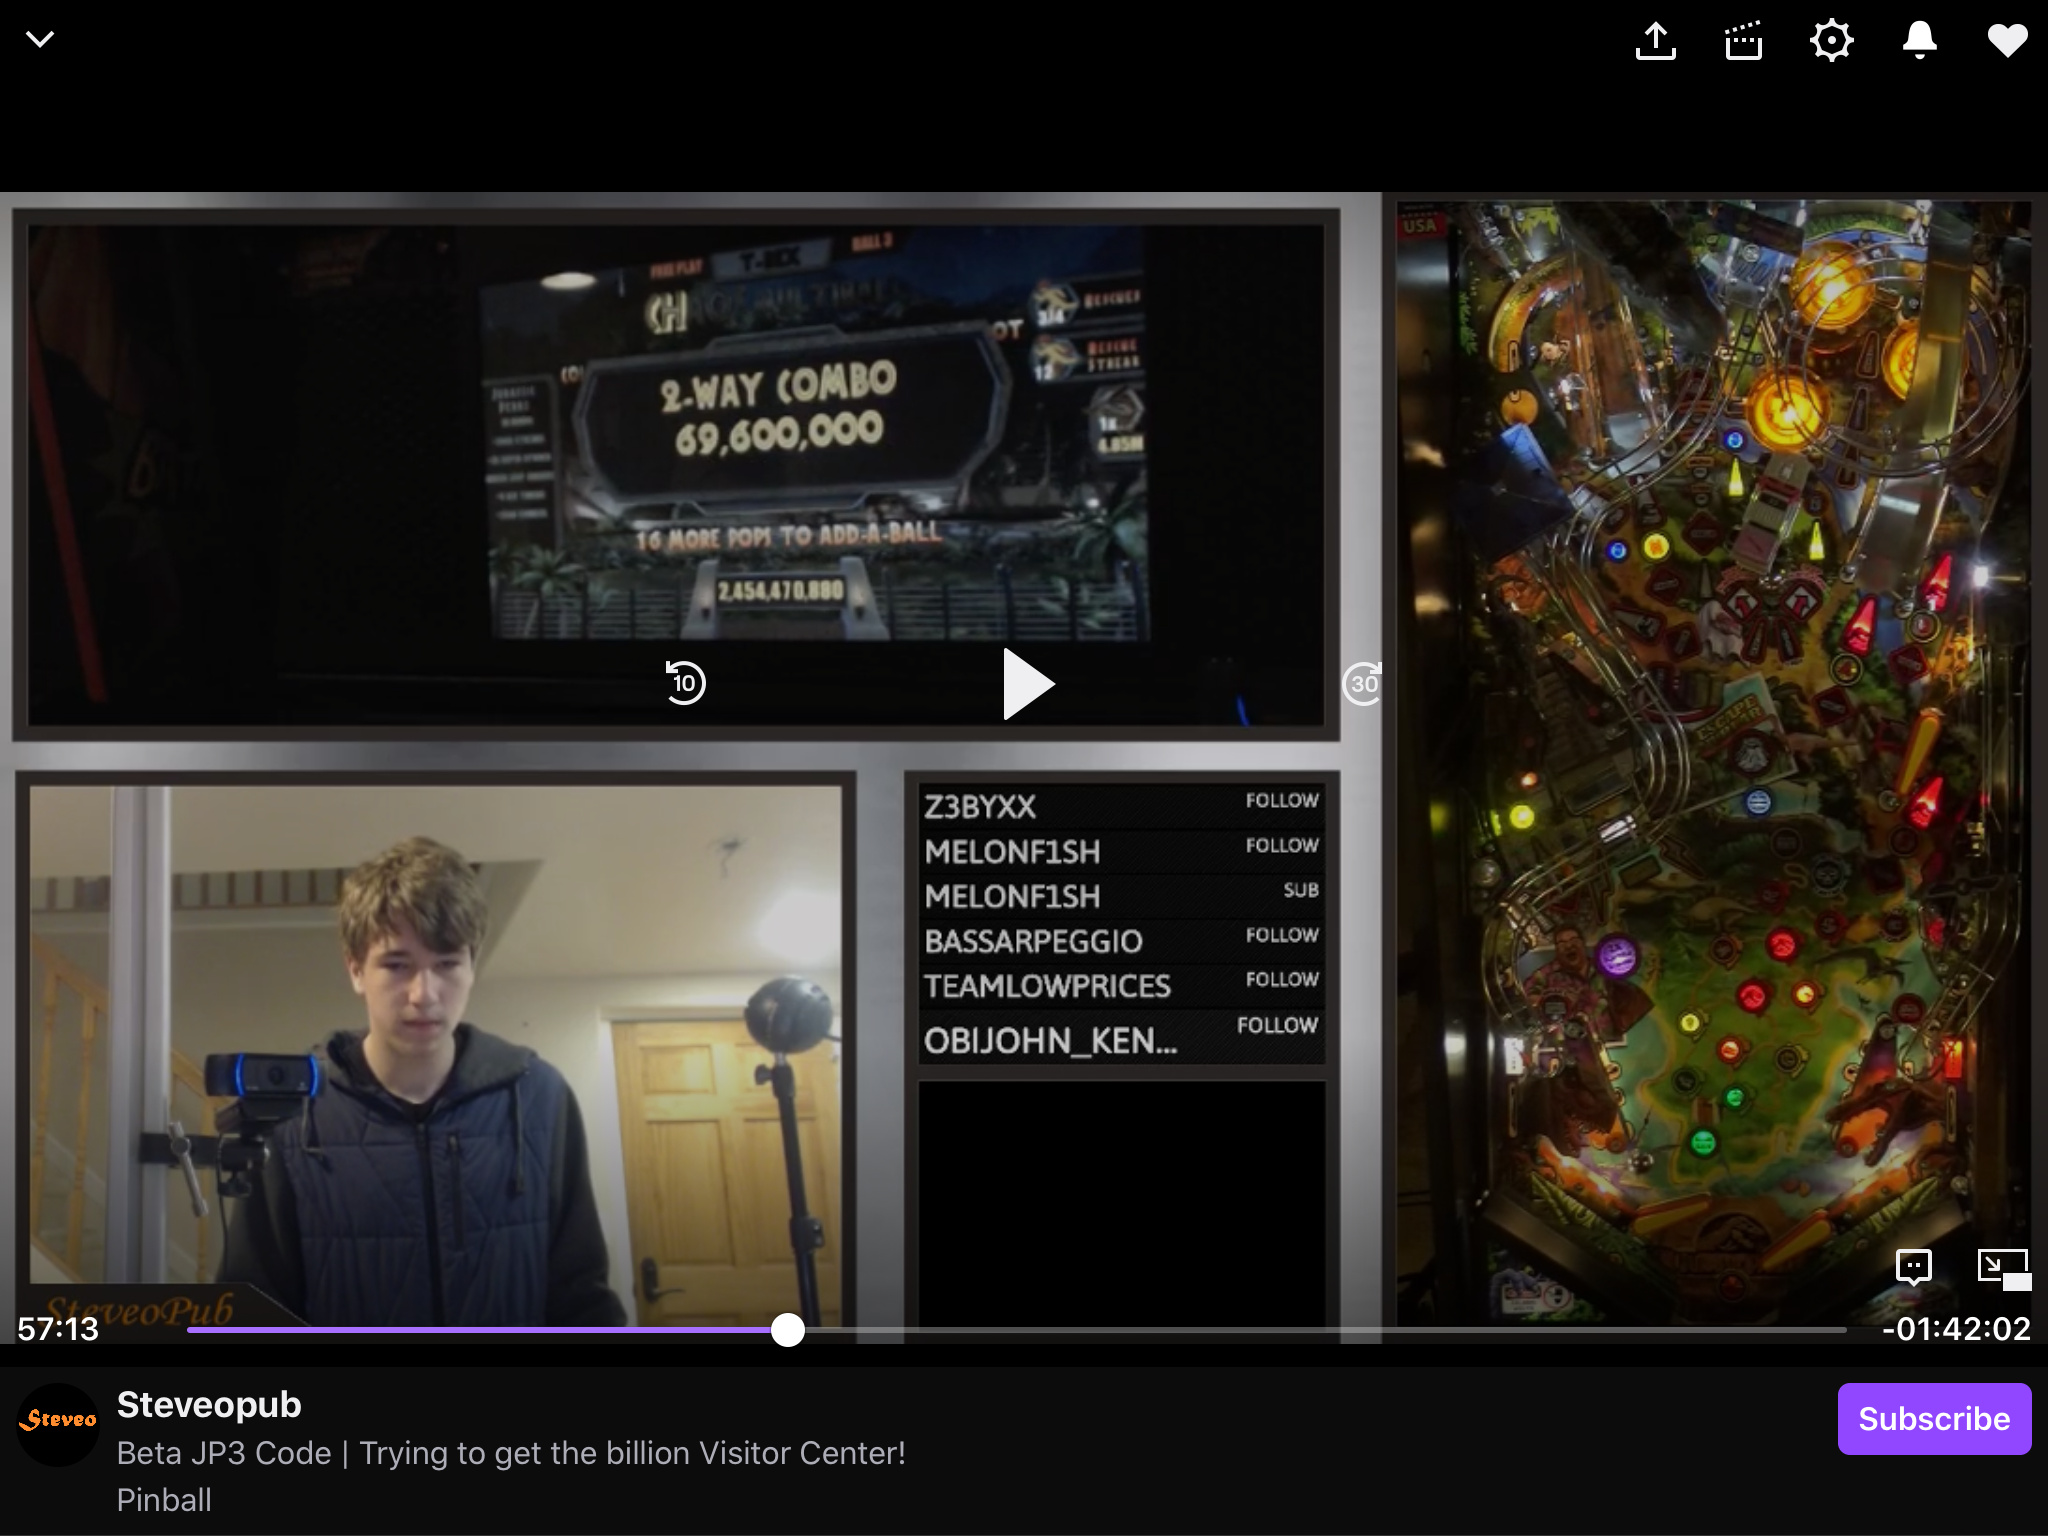Image resolution: width=2048 pixels, height=1536 pixels.
Task: Click the stream title text
Action: [x=511, y=1453]
